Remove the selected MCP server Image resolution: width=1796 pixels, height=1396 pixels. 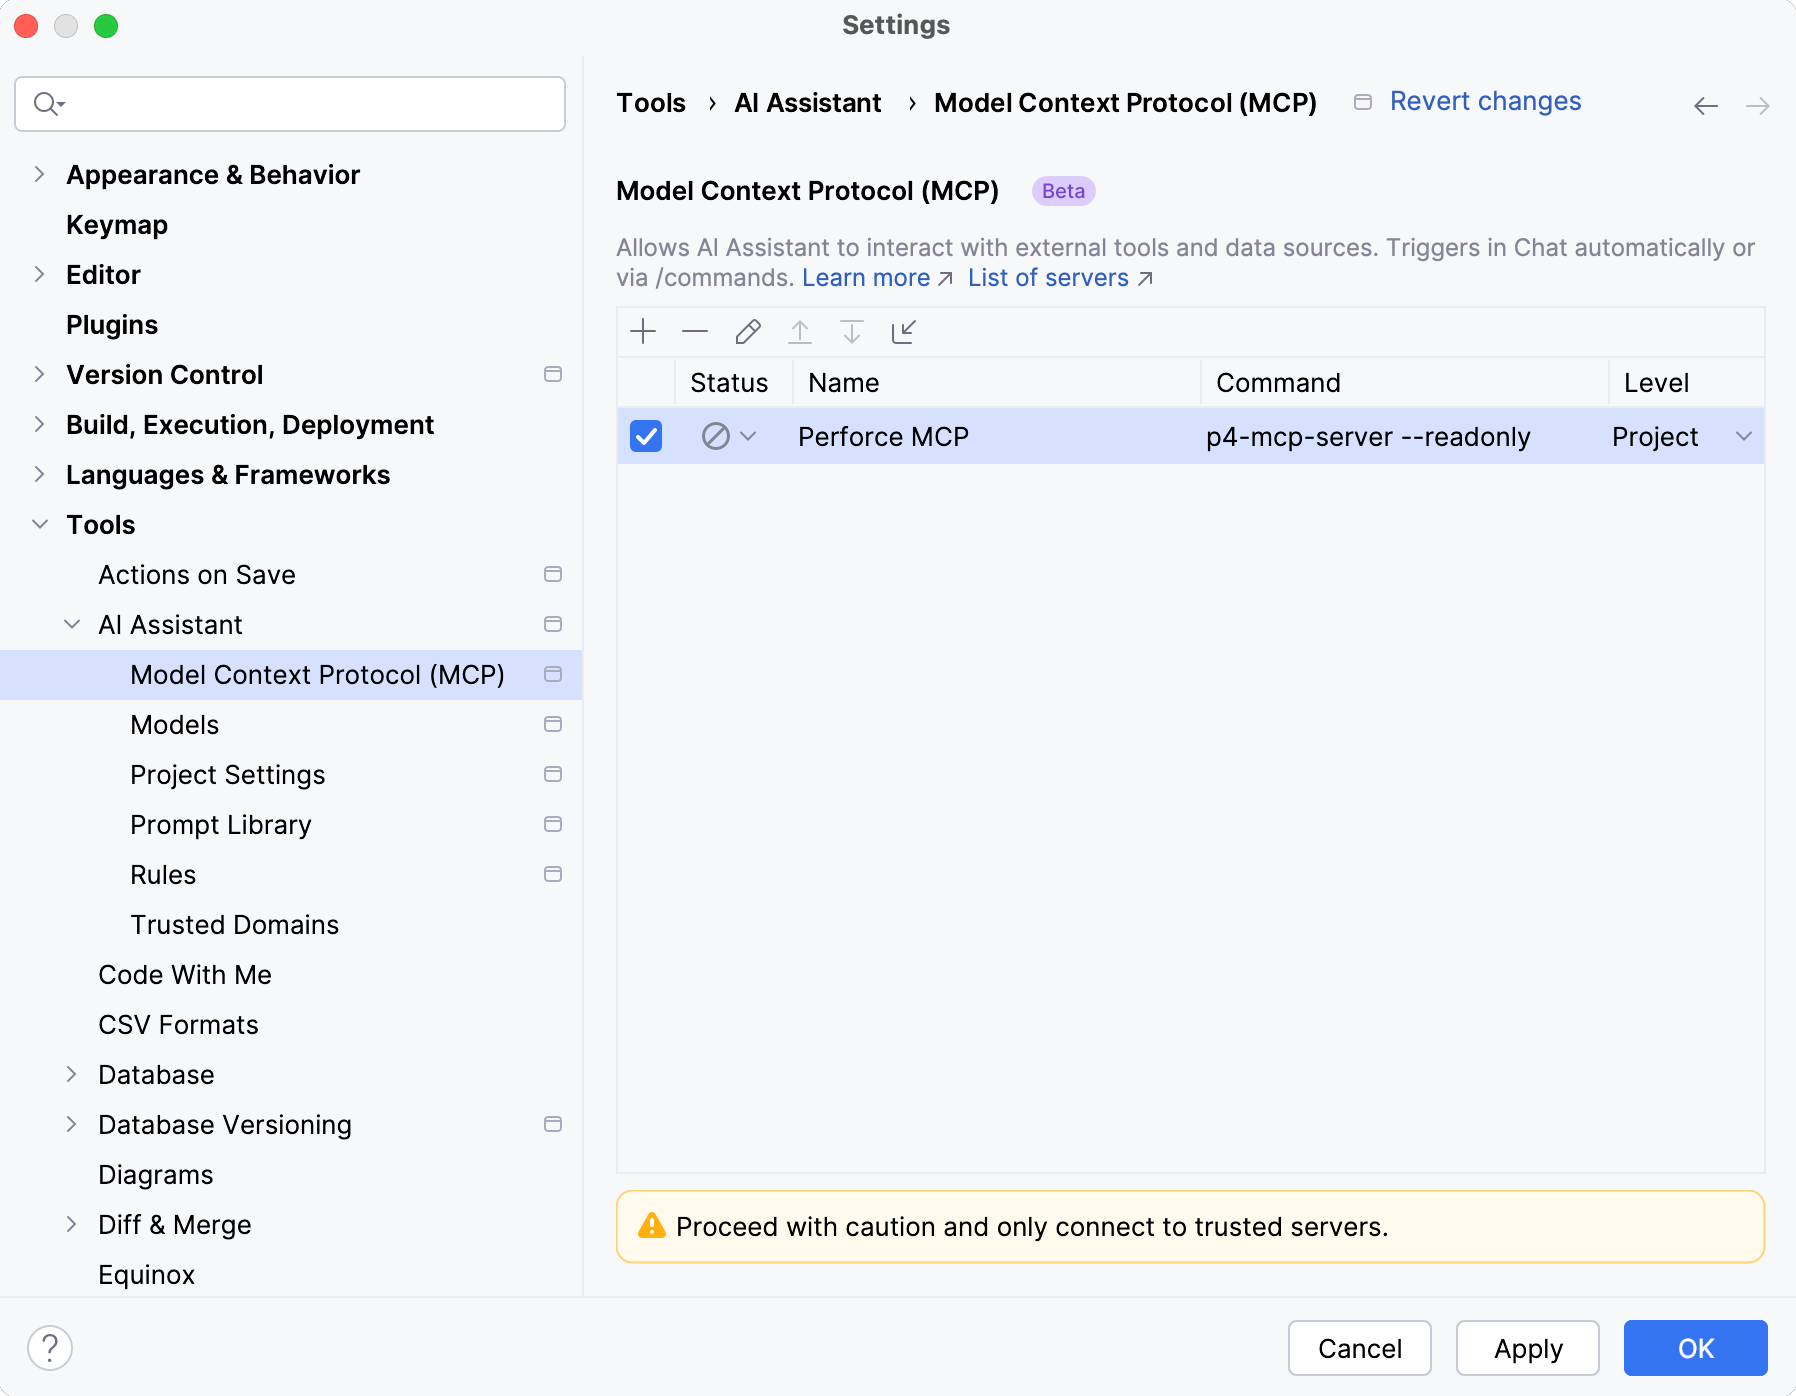pos(695,331)
